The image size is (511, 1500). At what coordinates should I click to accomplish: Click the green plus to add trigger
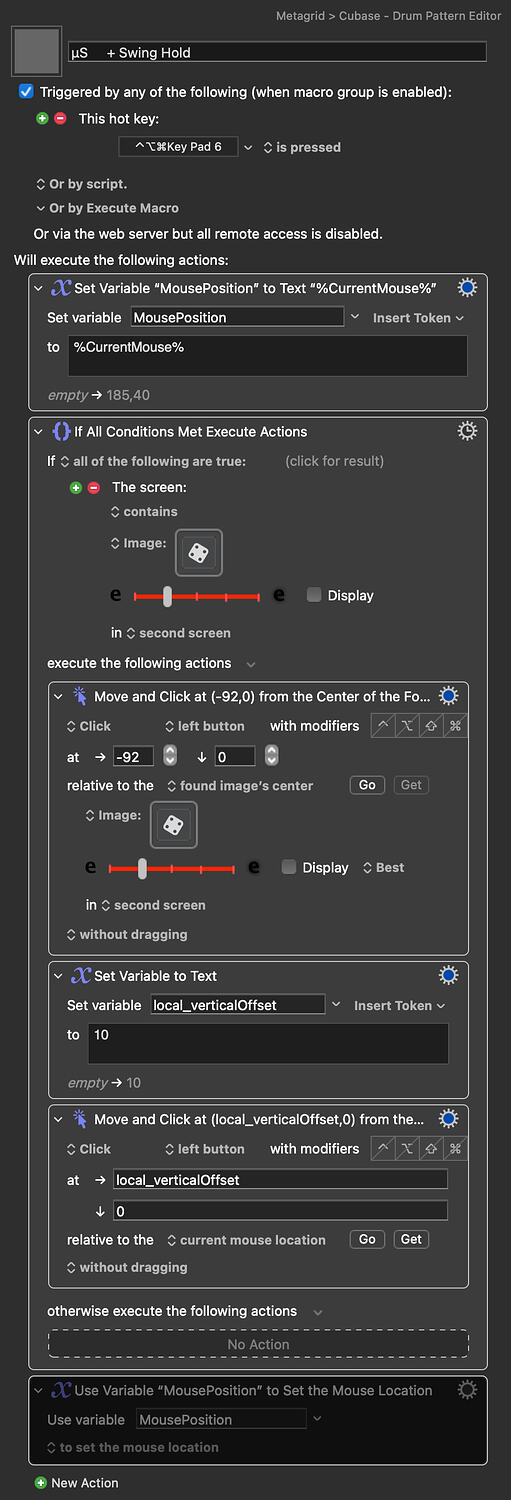coord(42,118)
